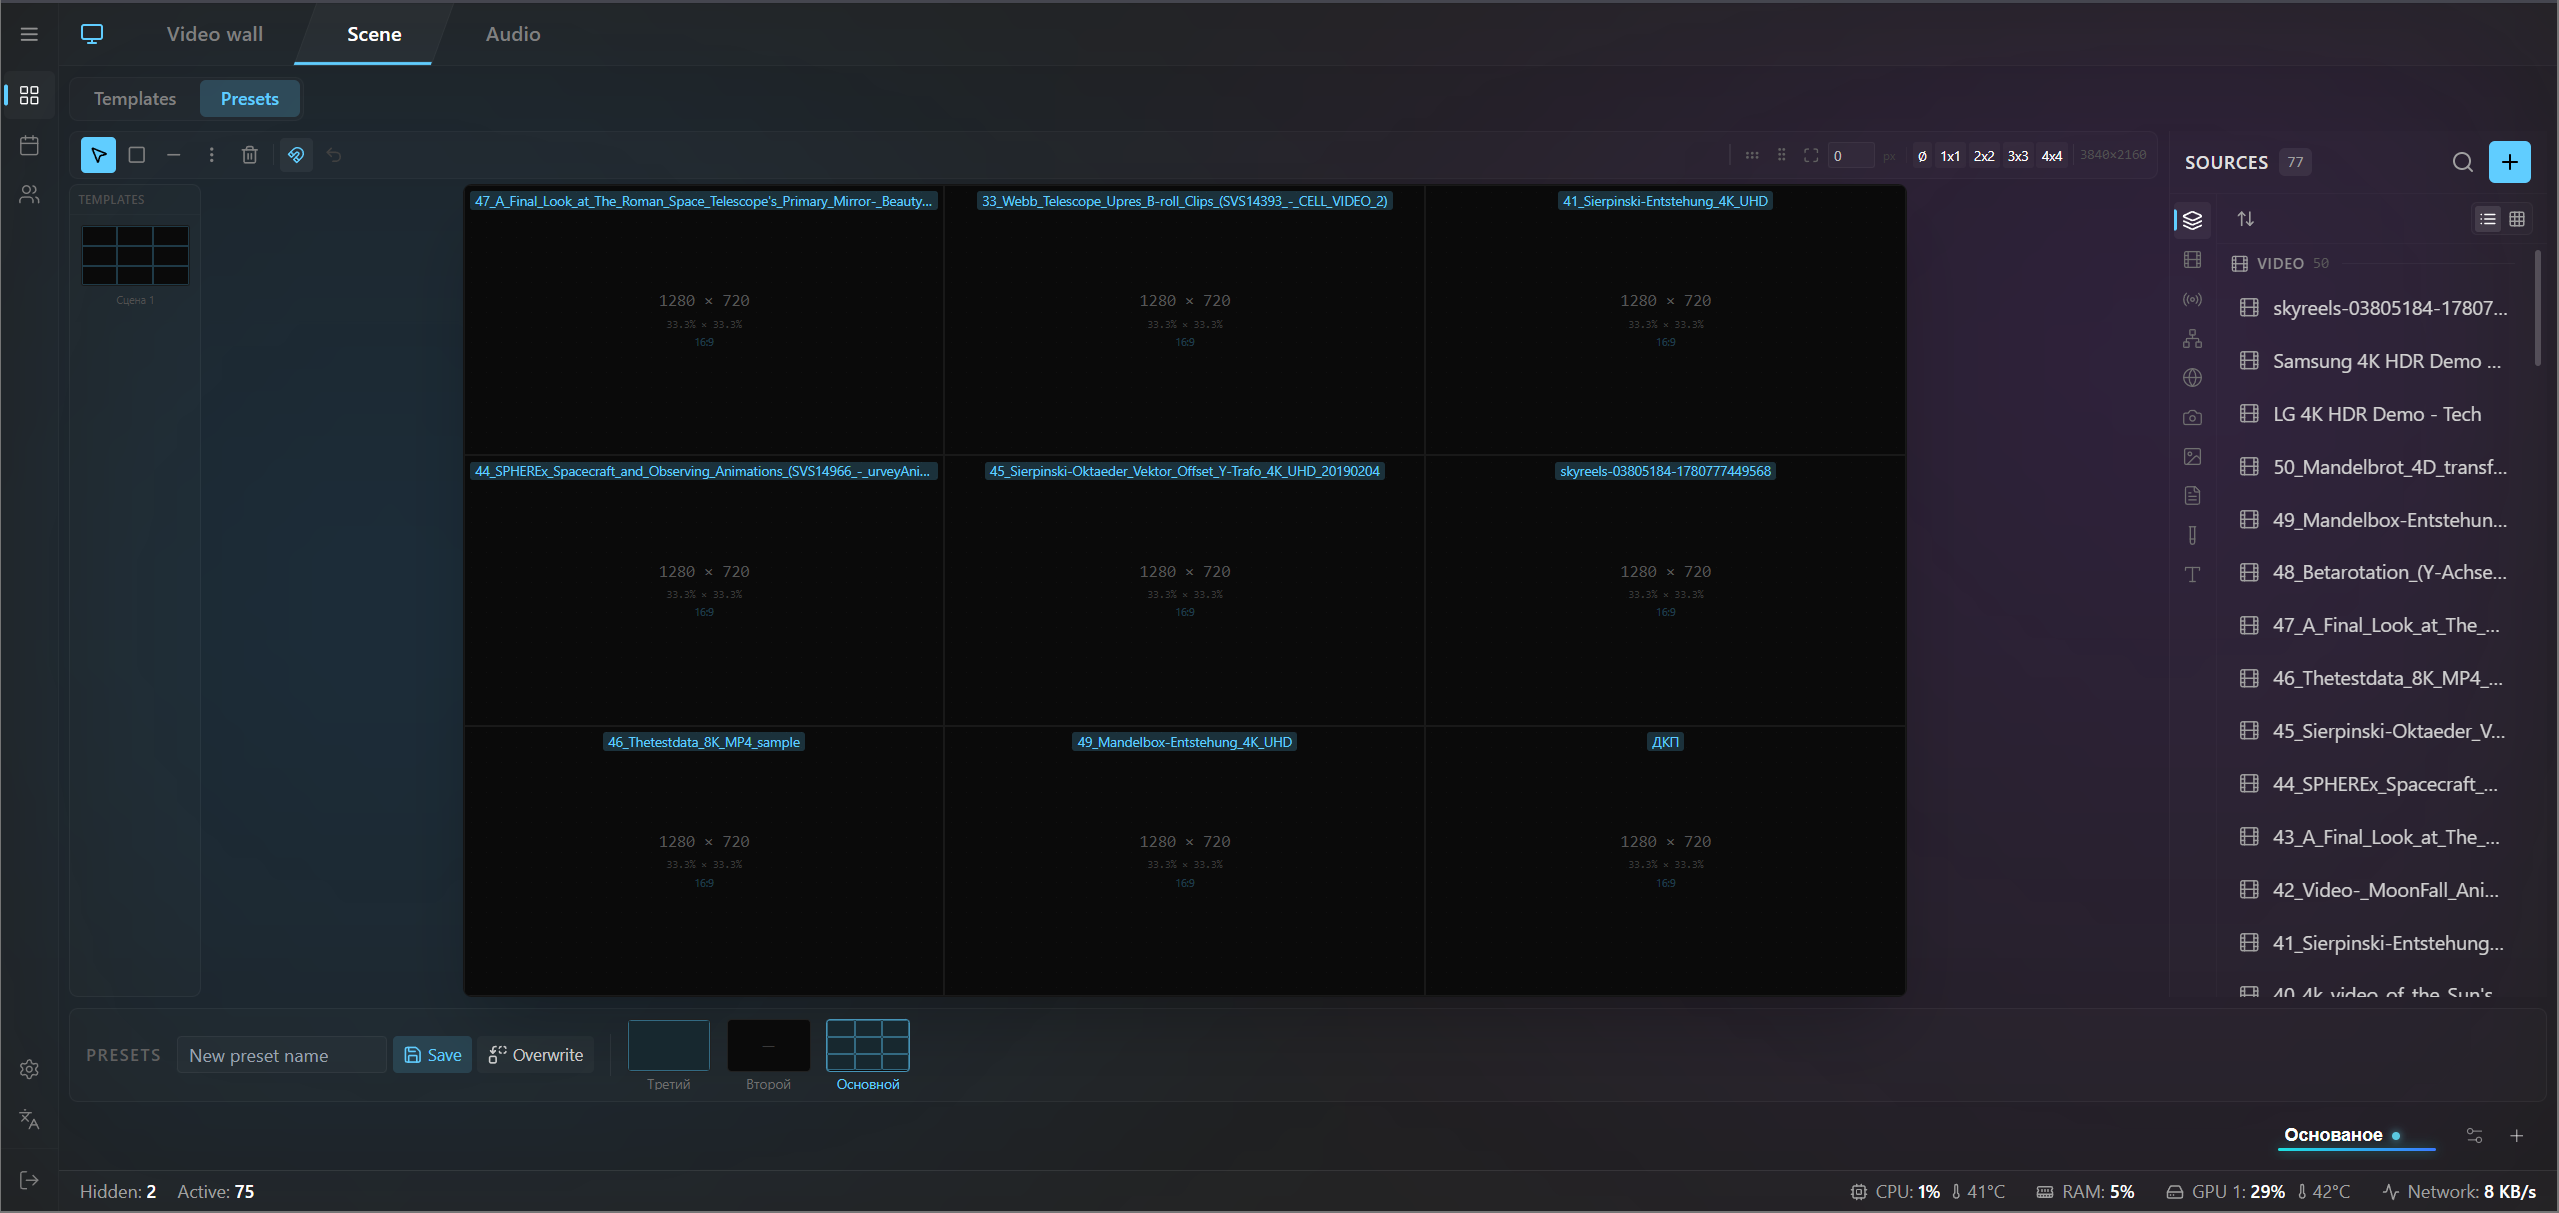This screenshot has height=1213, width=2559.
Task: Click the logout icon in left sidebar
Action: (x=29, y=1180)
